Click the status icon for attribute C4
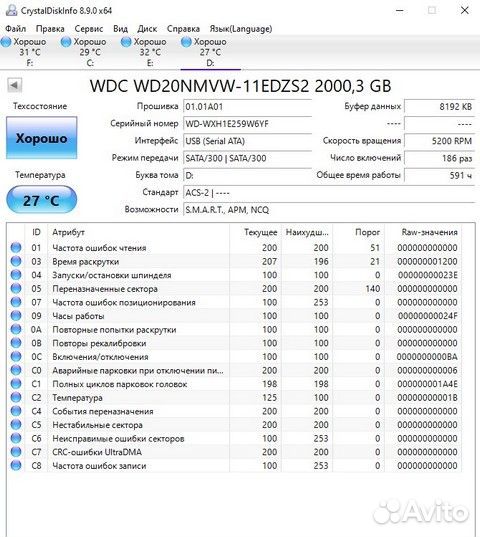 coord(16,411)
